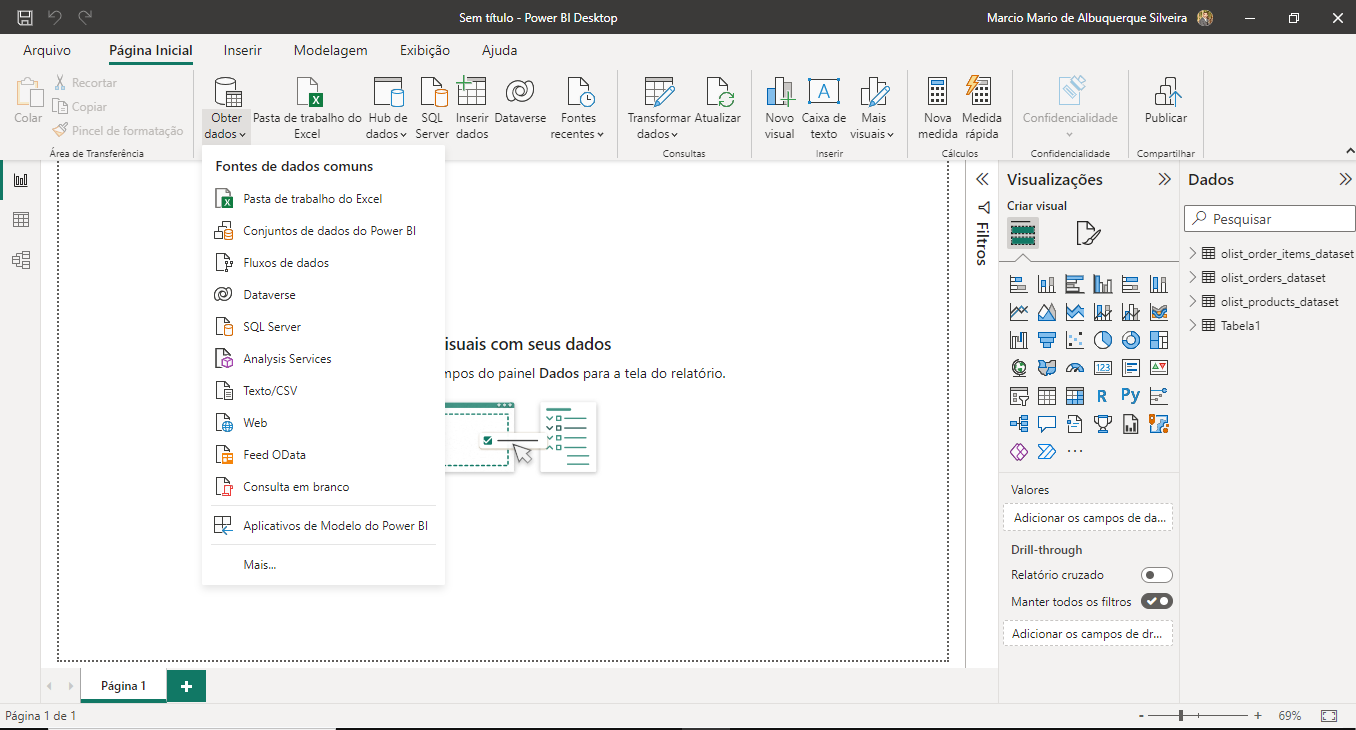Image resolution: width=1356 pixels, height=730 pixels.
Task: Click the zoom out minus button
Action: click(x=1141, y=716)
